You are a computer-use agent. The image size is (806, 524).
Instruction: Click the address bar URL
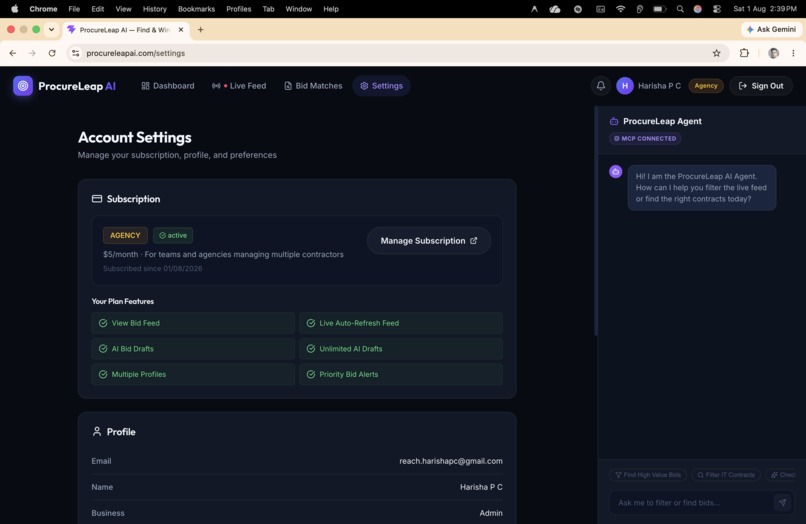click(136, 53)
